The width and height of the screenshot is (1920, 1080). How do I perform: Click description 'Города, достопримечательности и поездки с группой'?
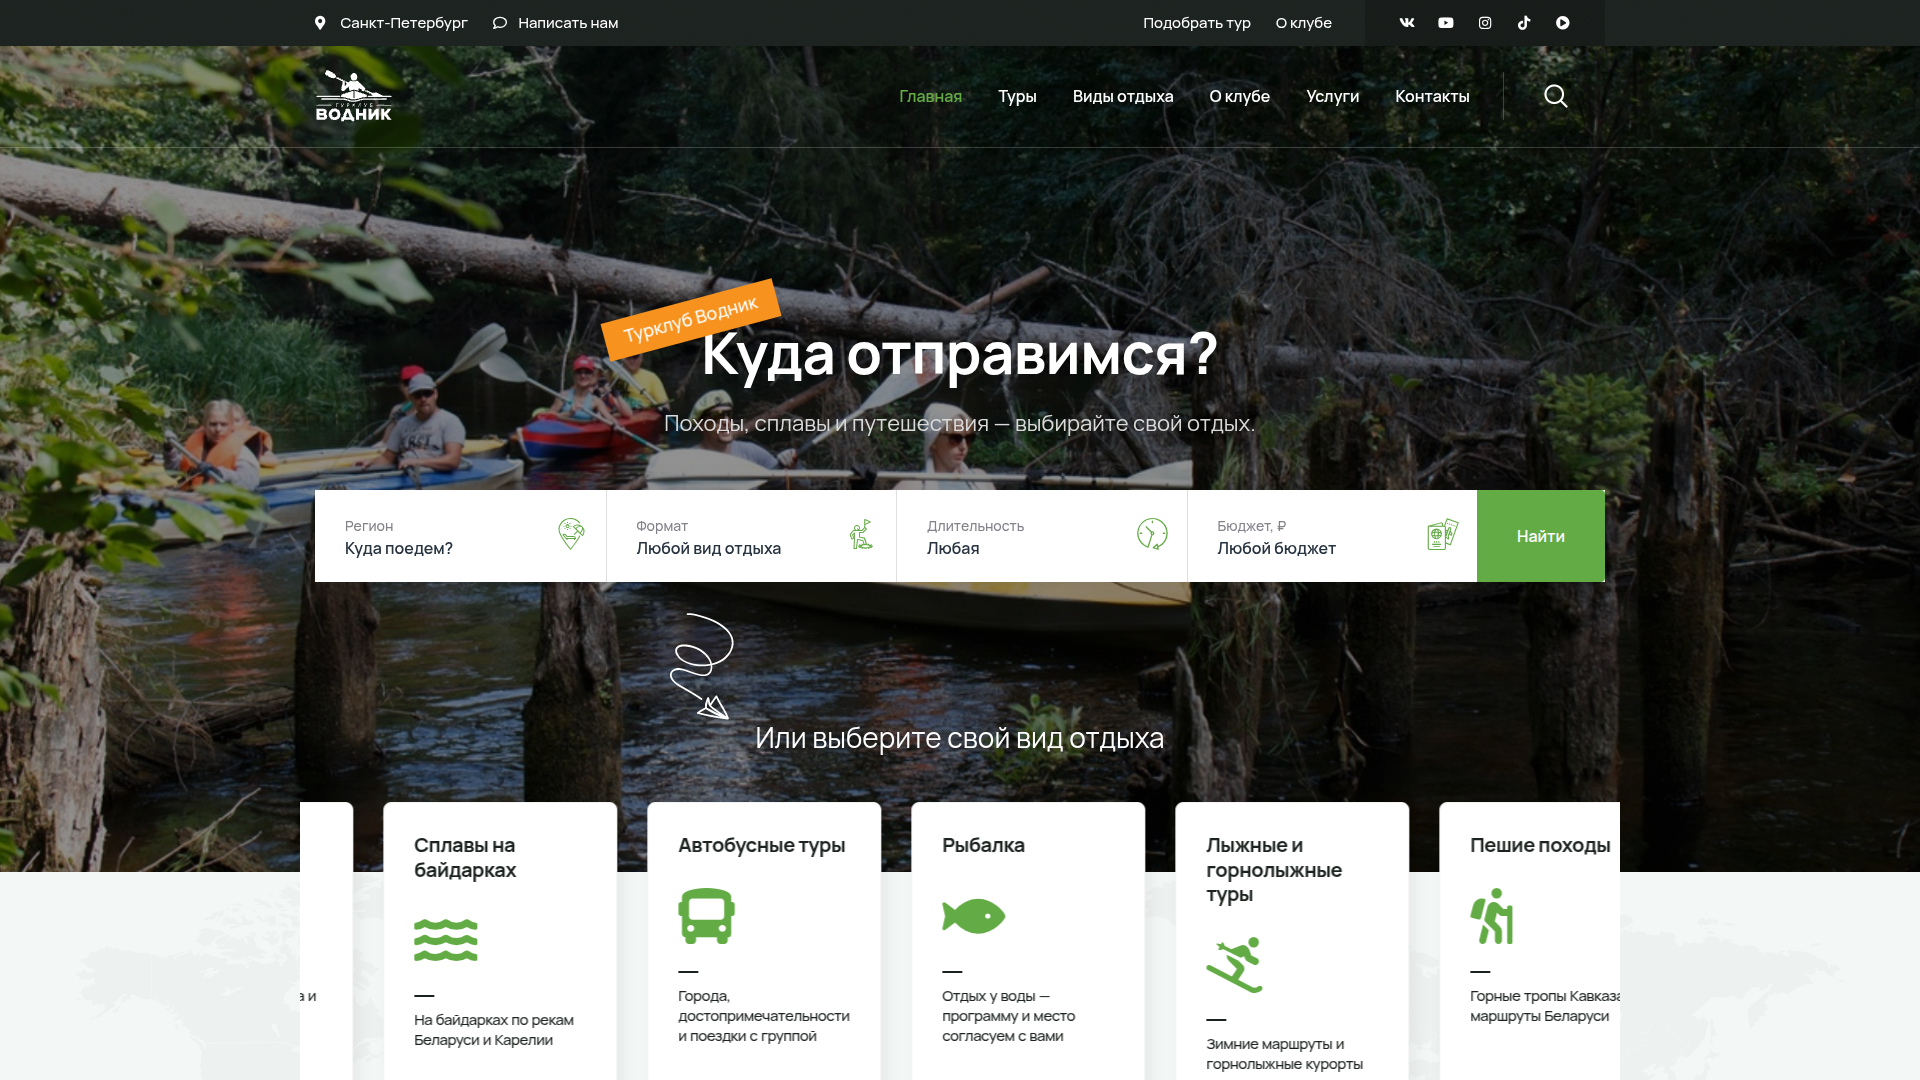pyautogui.click(x=764, y=1016)
